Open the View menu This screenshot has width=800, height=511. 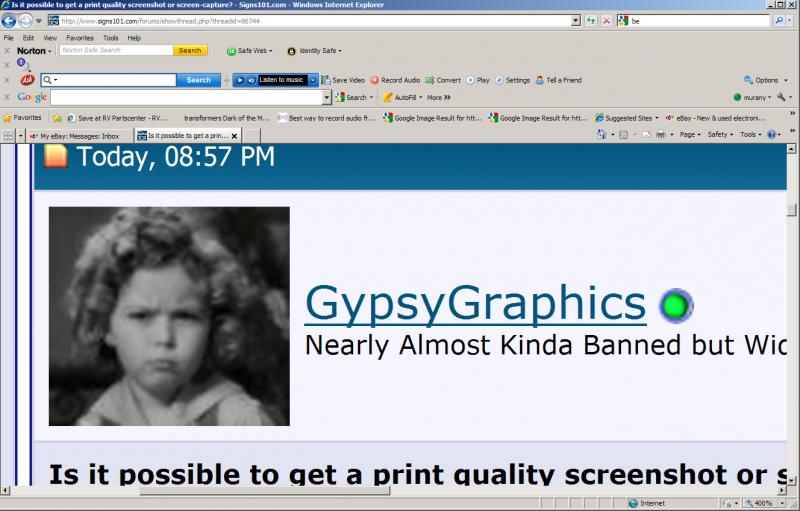50,38
